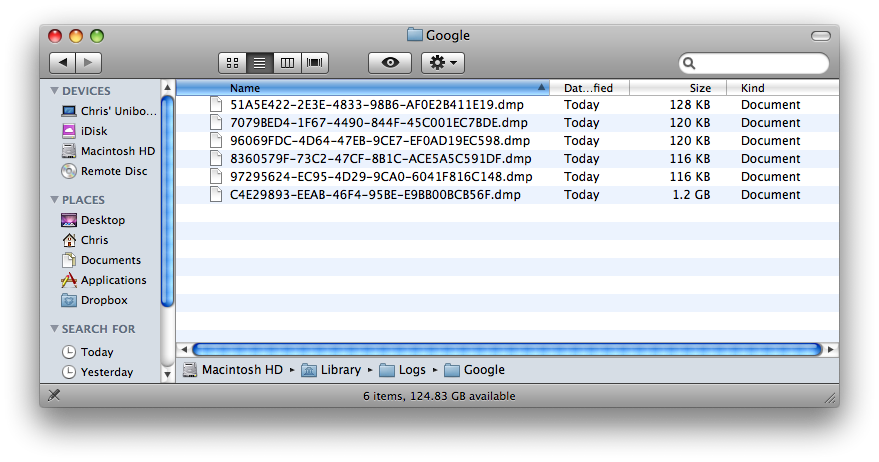The width and height of the screenshot is (879, 462).
Task: Select file name C4E29893-EEAB-46F4-95BE-E9BB00BCB56F.dmp
Action: click(x=375, y=195)
